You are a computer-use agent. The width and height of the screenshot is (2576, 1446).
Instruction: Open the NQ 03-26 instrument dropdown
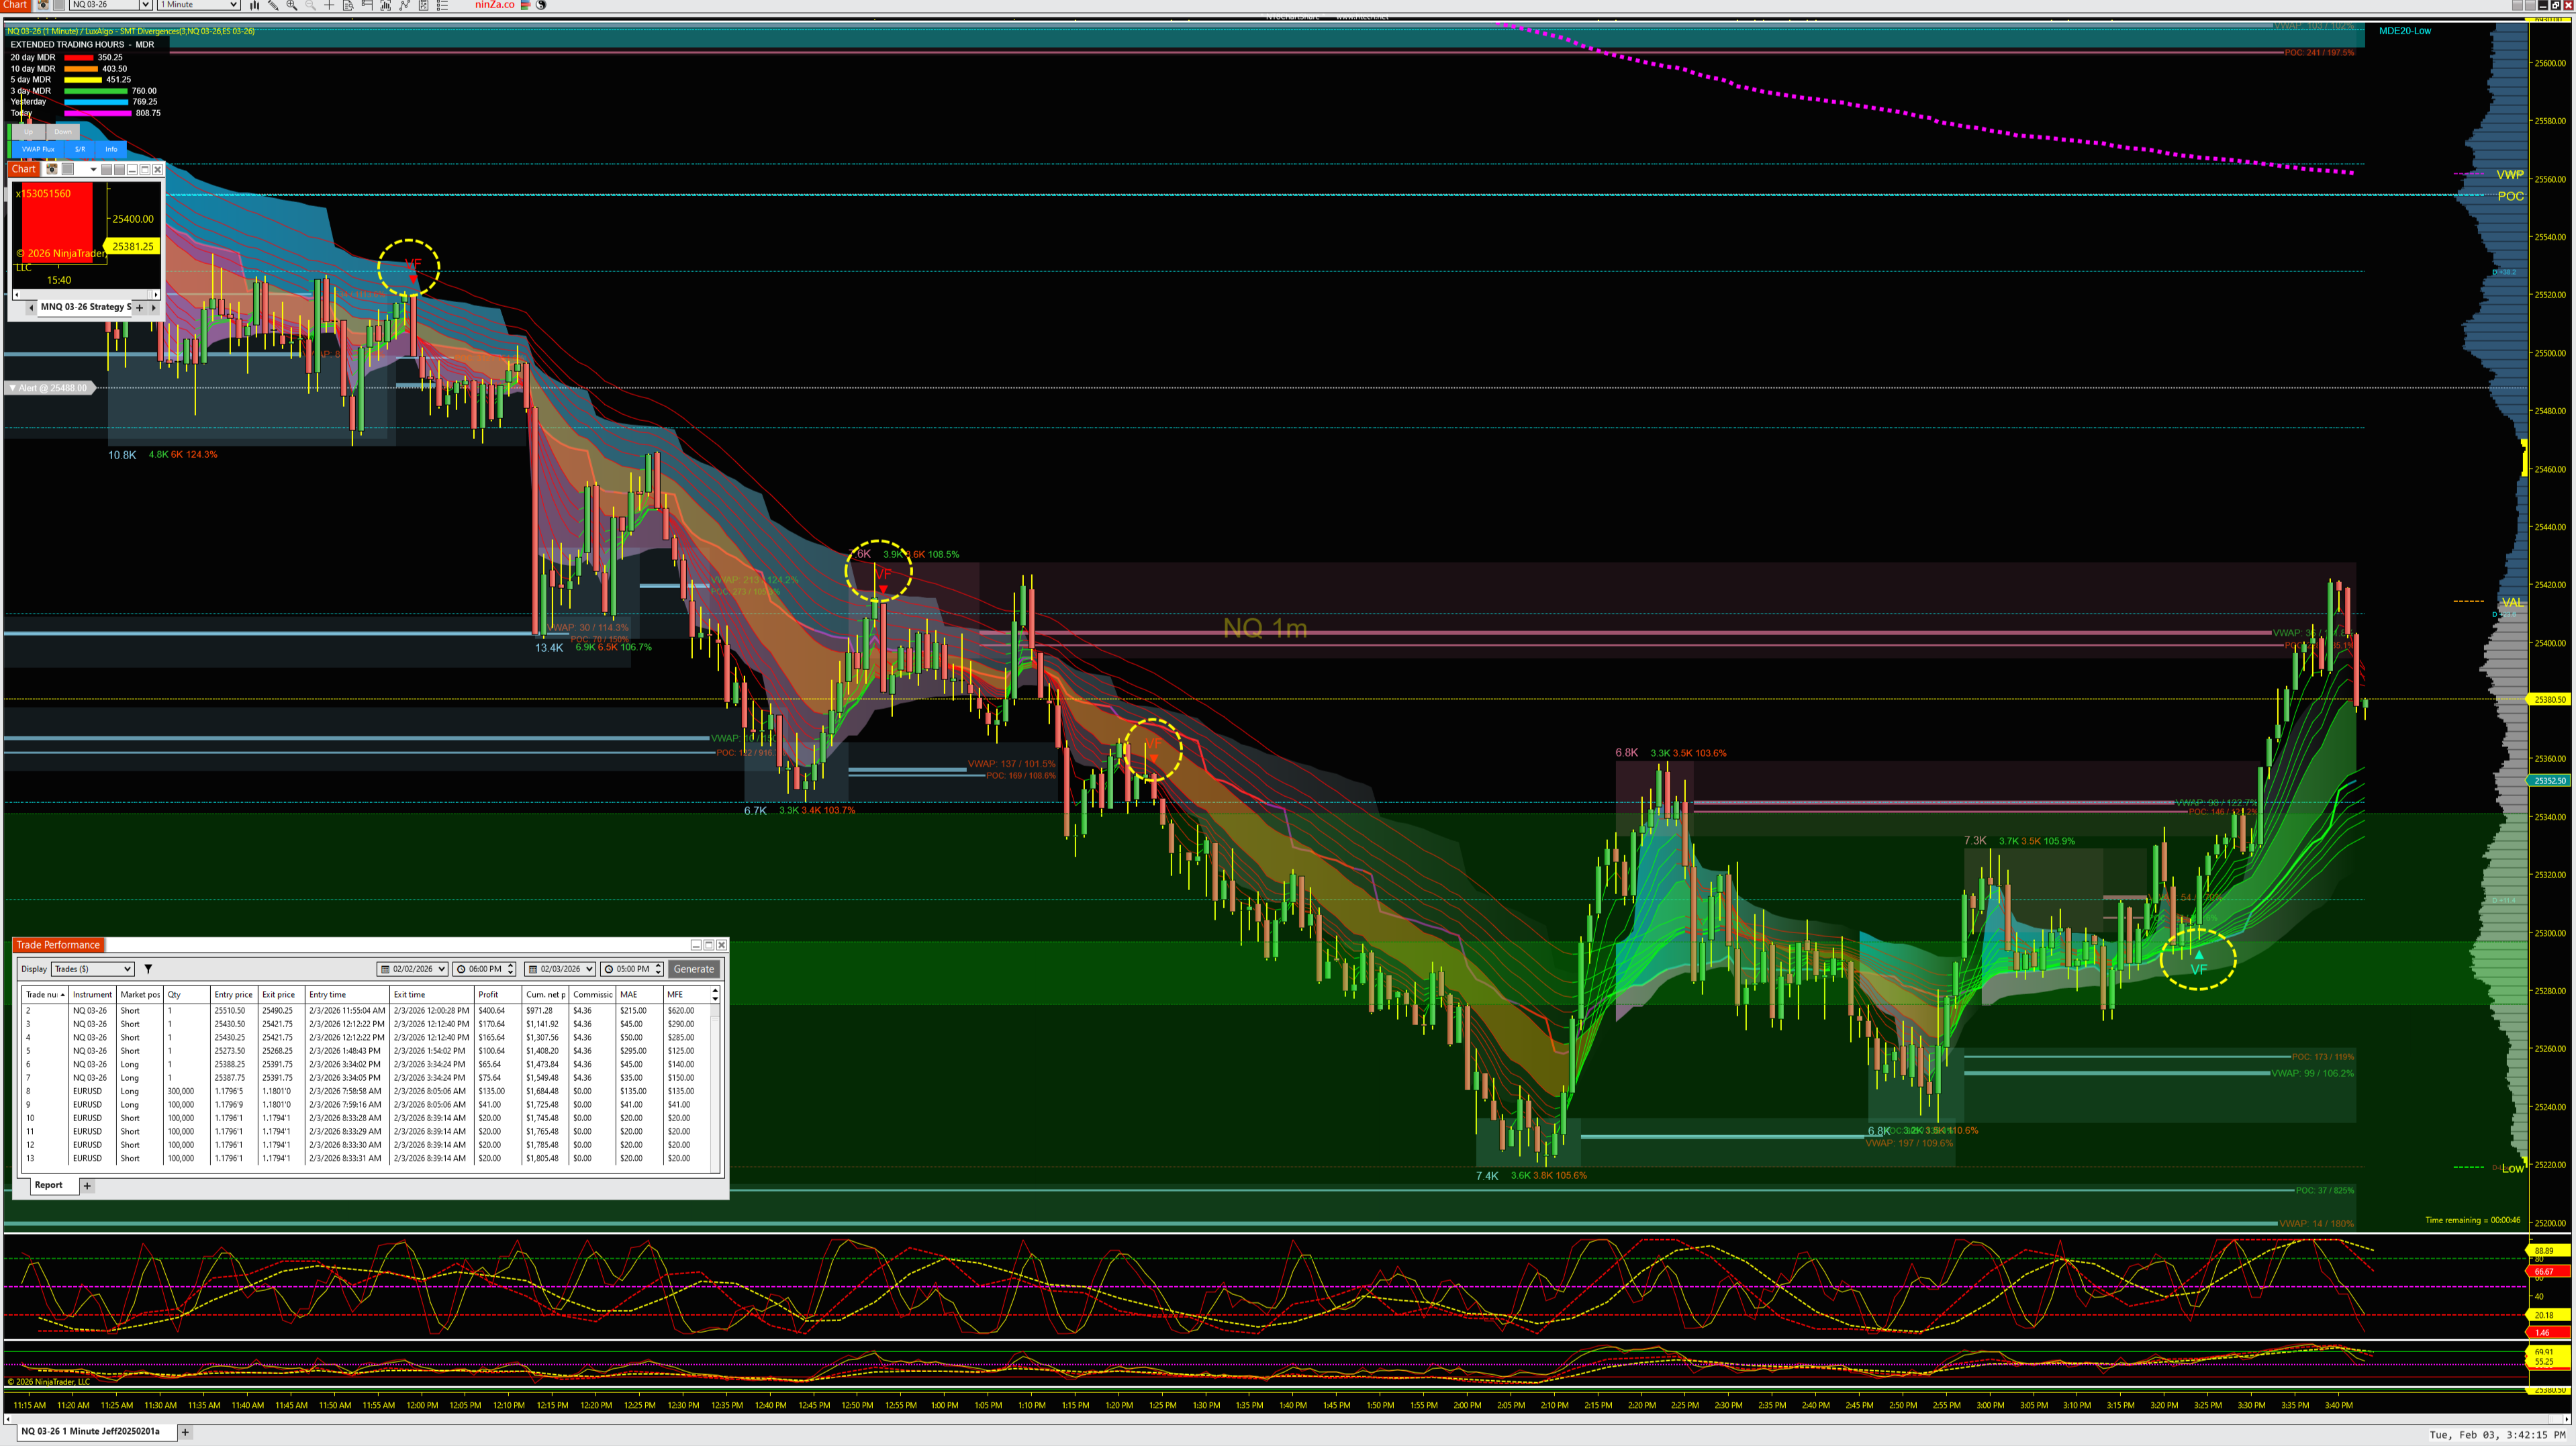[145, 5]
